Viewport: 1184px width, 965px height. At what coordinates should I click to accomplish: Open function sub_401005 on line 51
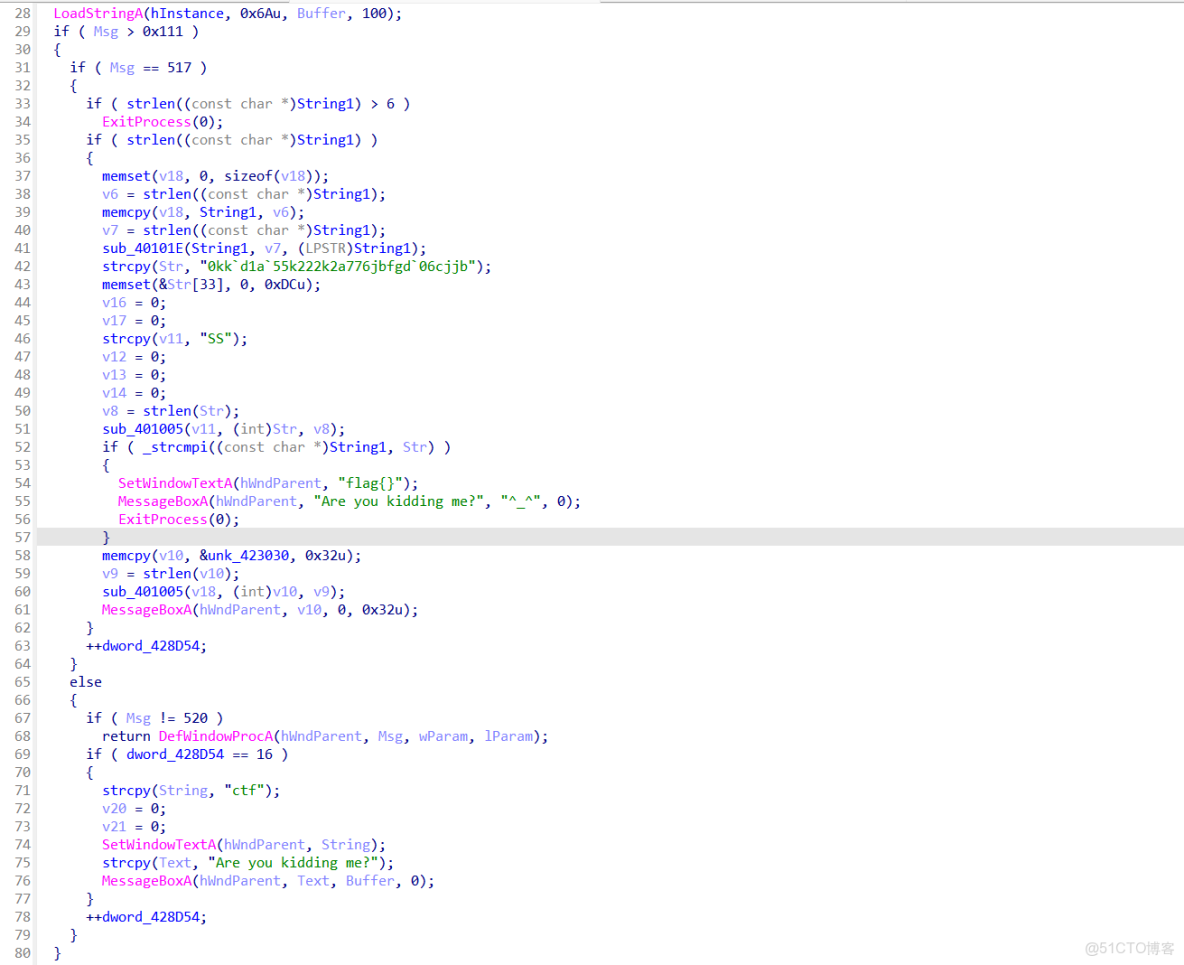click(143, 430)
